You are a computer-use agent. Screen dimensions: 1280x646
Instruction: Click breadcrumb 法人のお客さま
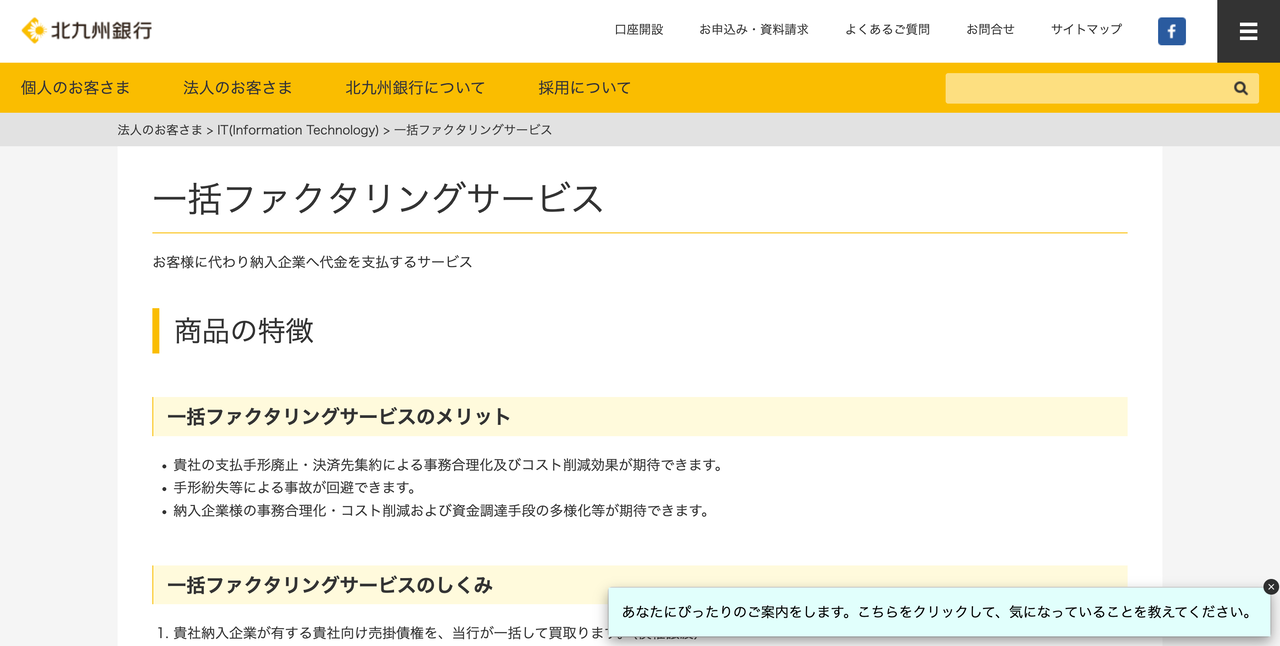160,130
